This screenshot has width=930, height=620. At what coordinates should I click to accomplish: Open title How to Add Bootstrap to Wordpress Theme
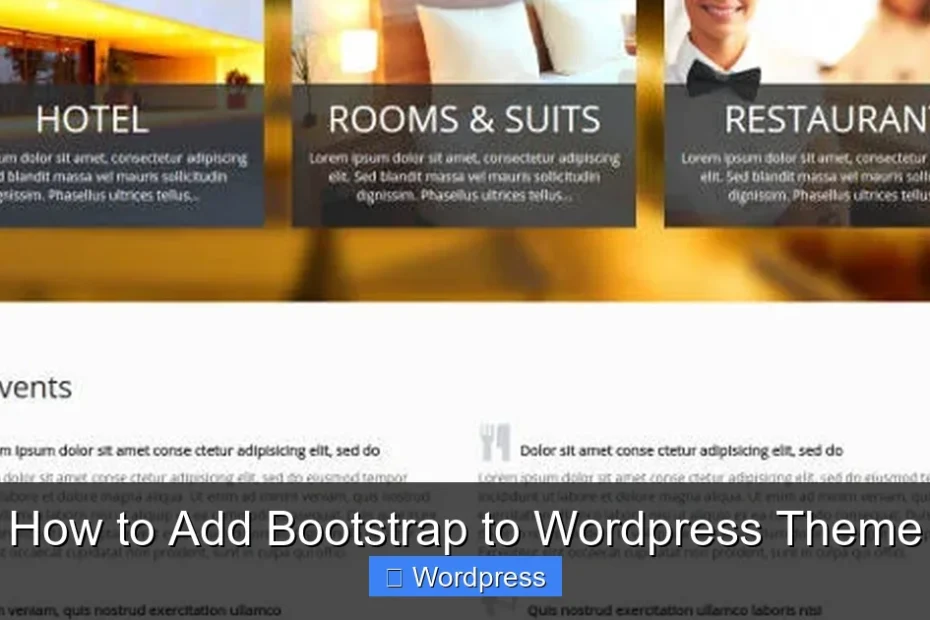click(x=465, y=528)
